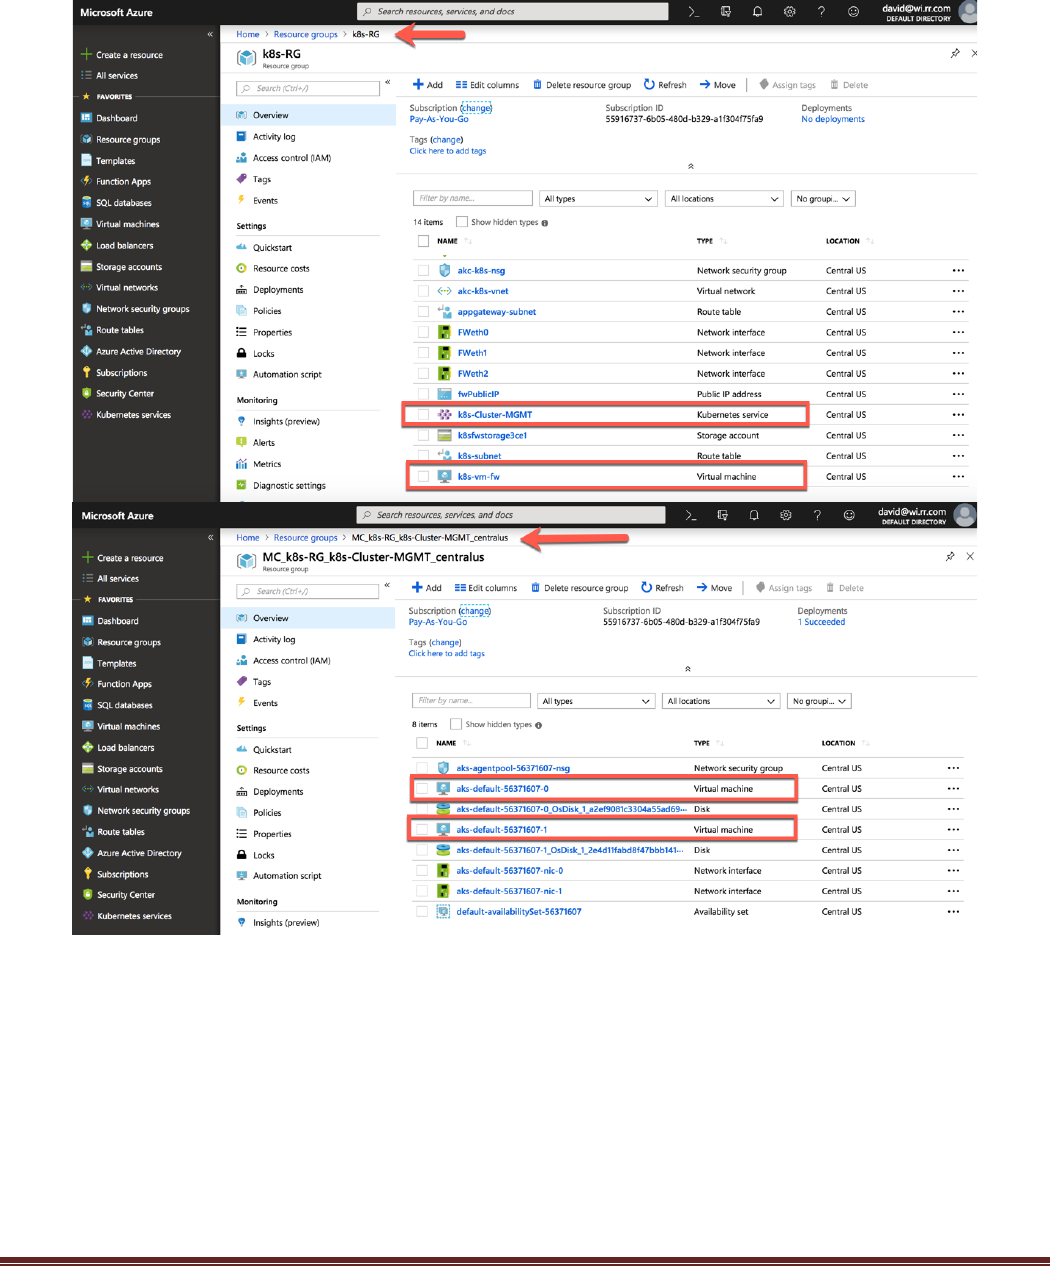Click Move in the k8s-RG toolbar

tap(718, 85)
